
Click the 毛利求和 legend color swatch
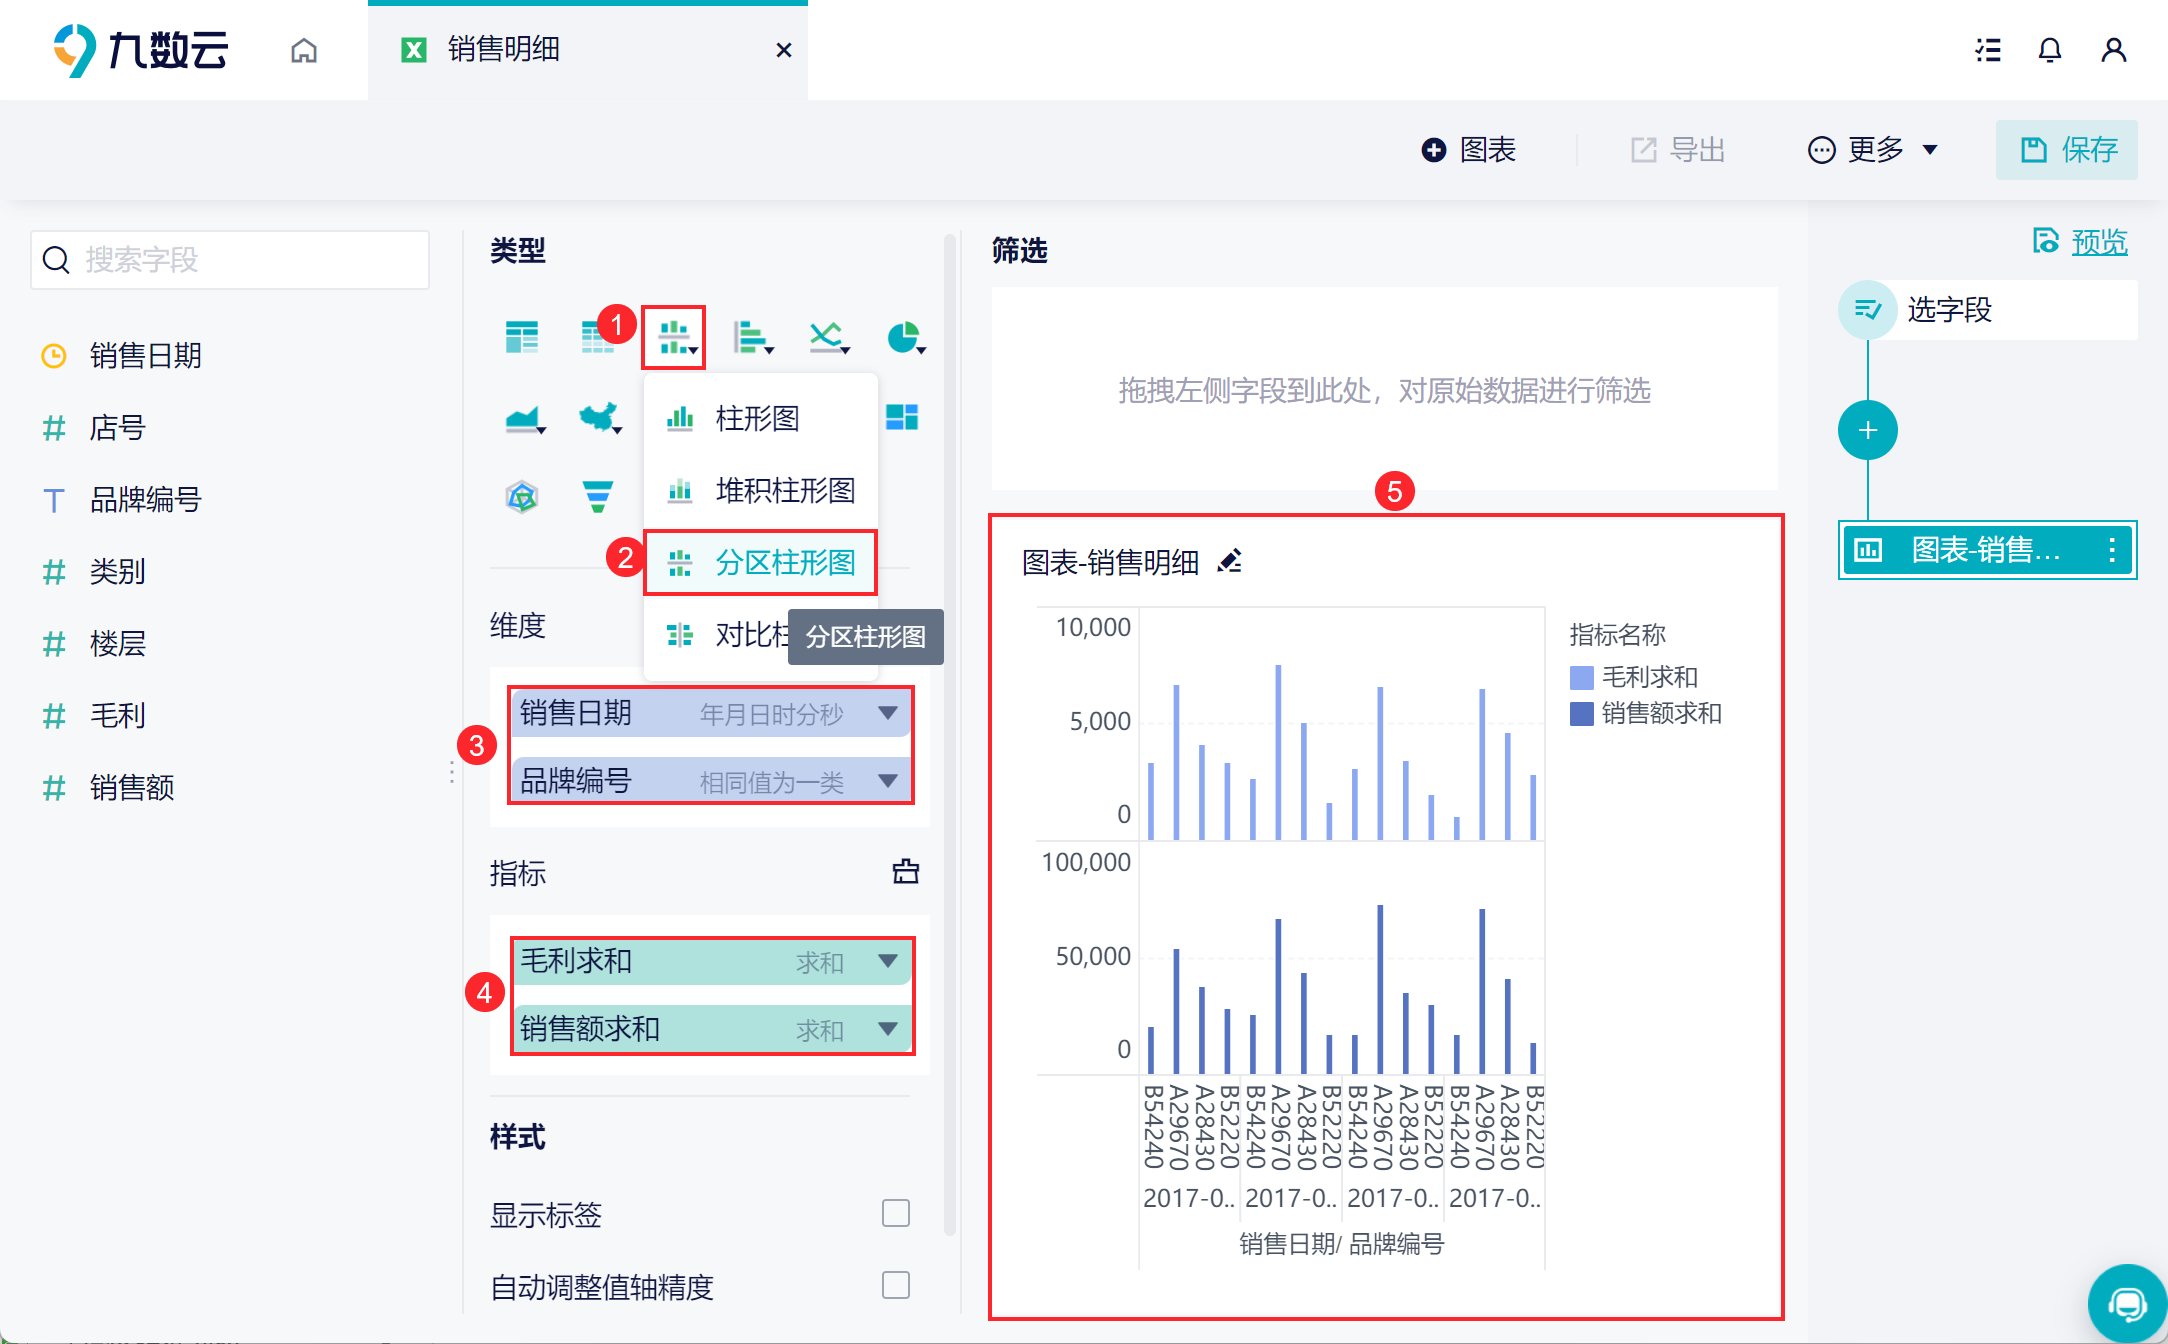click(x=1581, y=678)
